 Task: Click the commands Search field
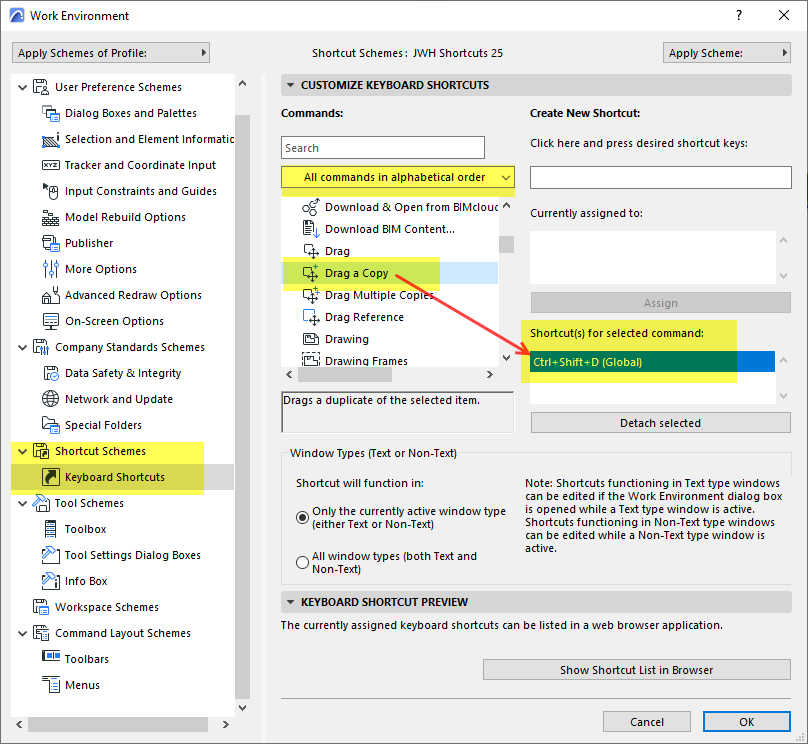pyautogui.click(x=383, y=148)
